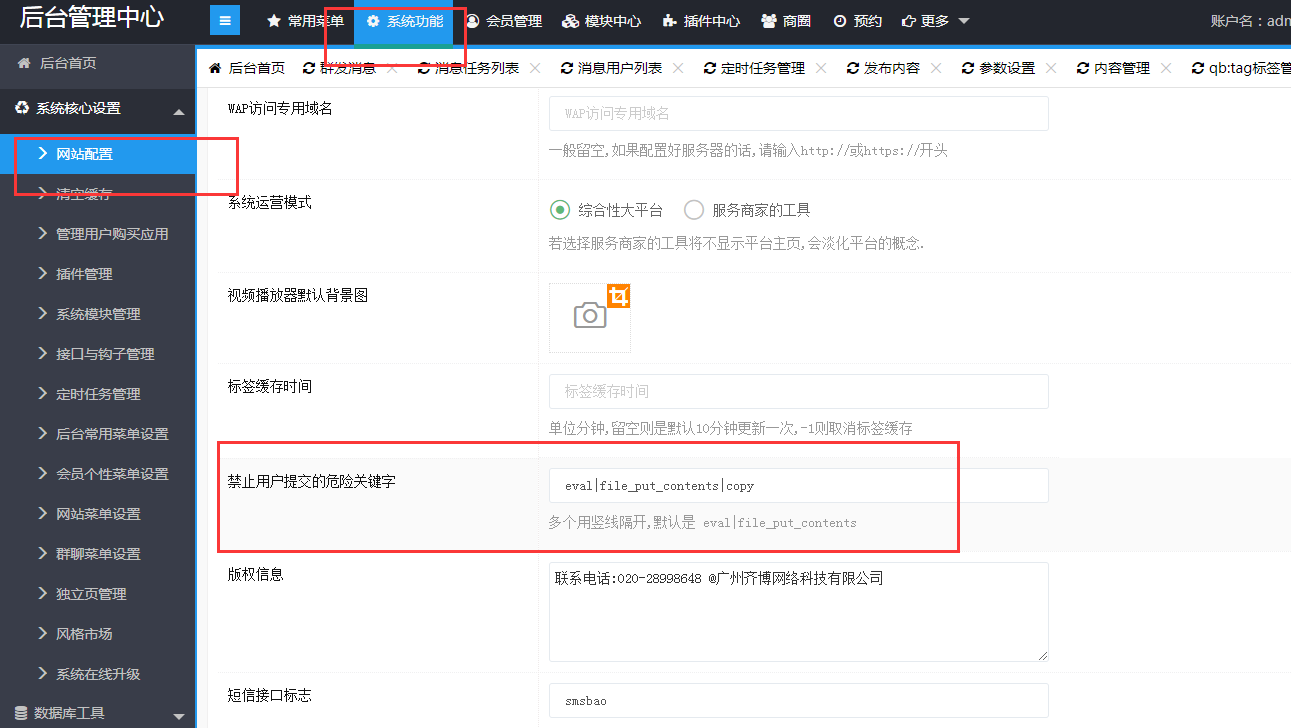Switch to the 后台首页 tab
1291x728 pixels.
point(247,68)
